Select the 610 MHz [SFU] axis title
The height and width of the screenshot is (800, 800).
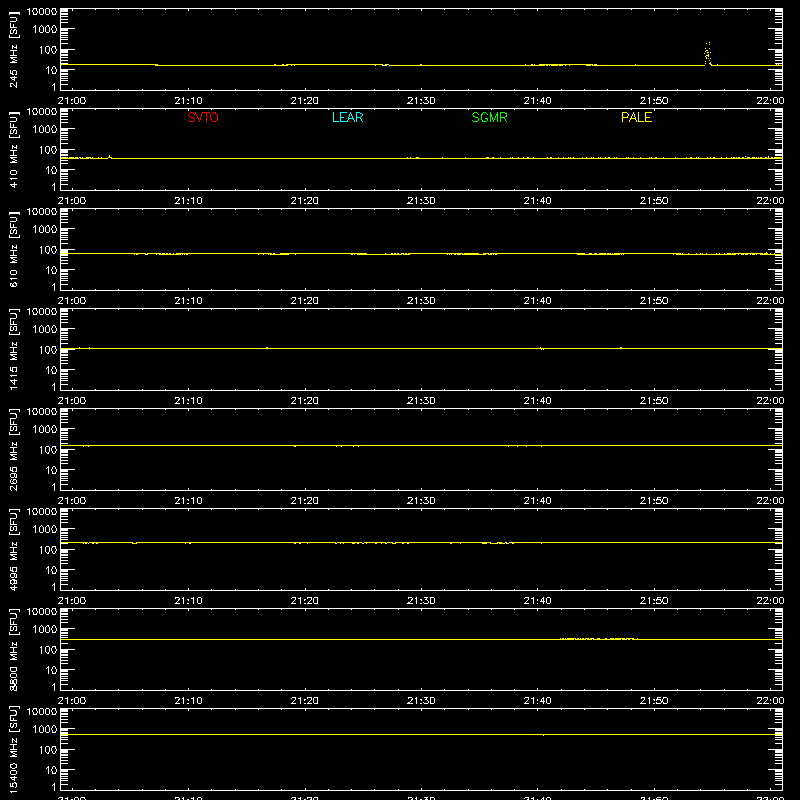coord(13,249)
